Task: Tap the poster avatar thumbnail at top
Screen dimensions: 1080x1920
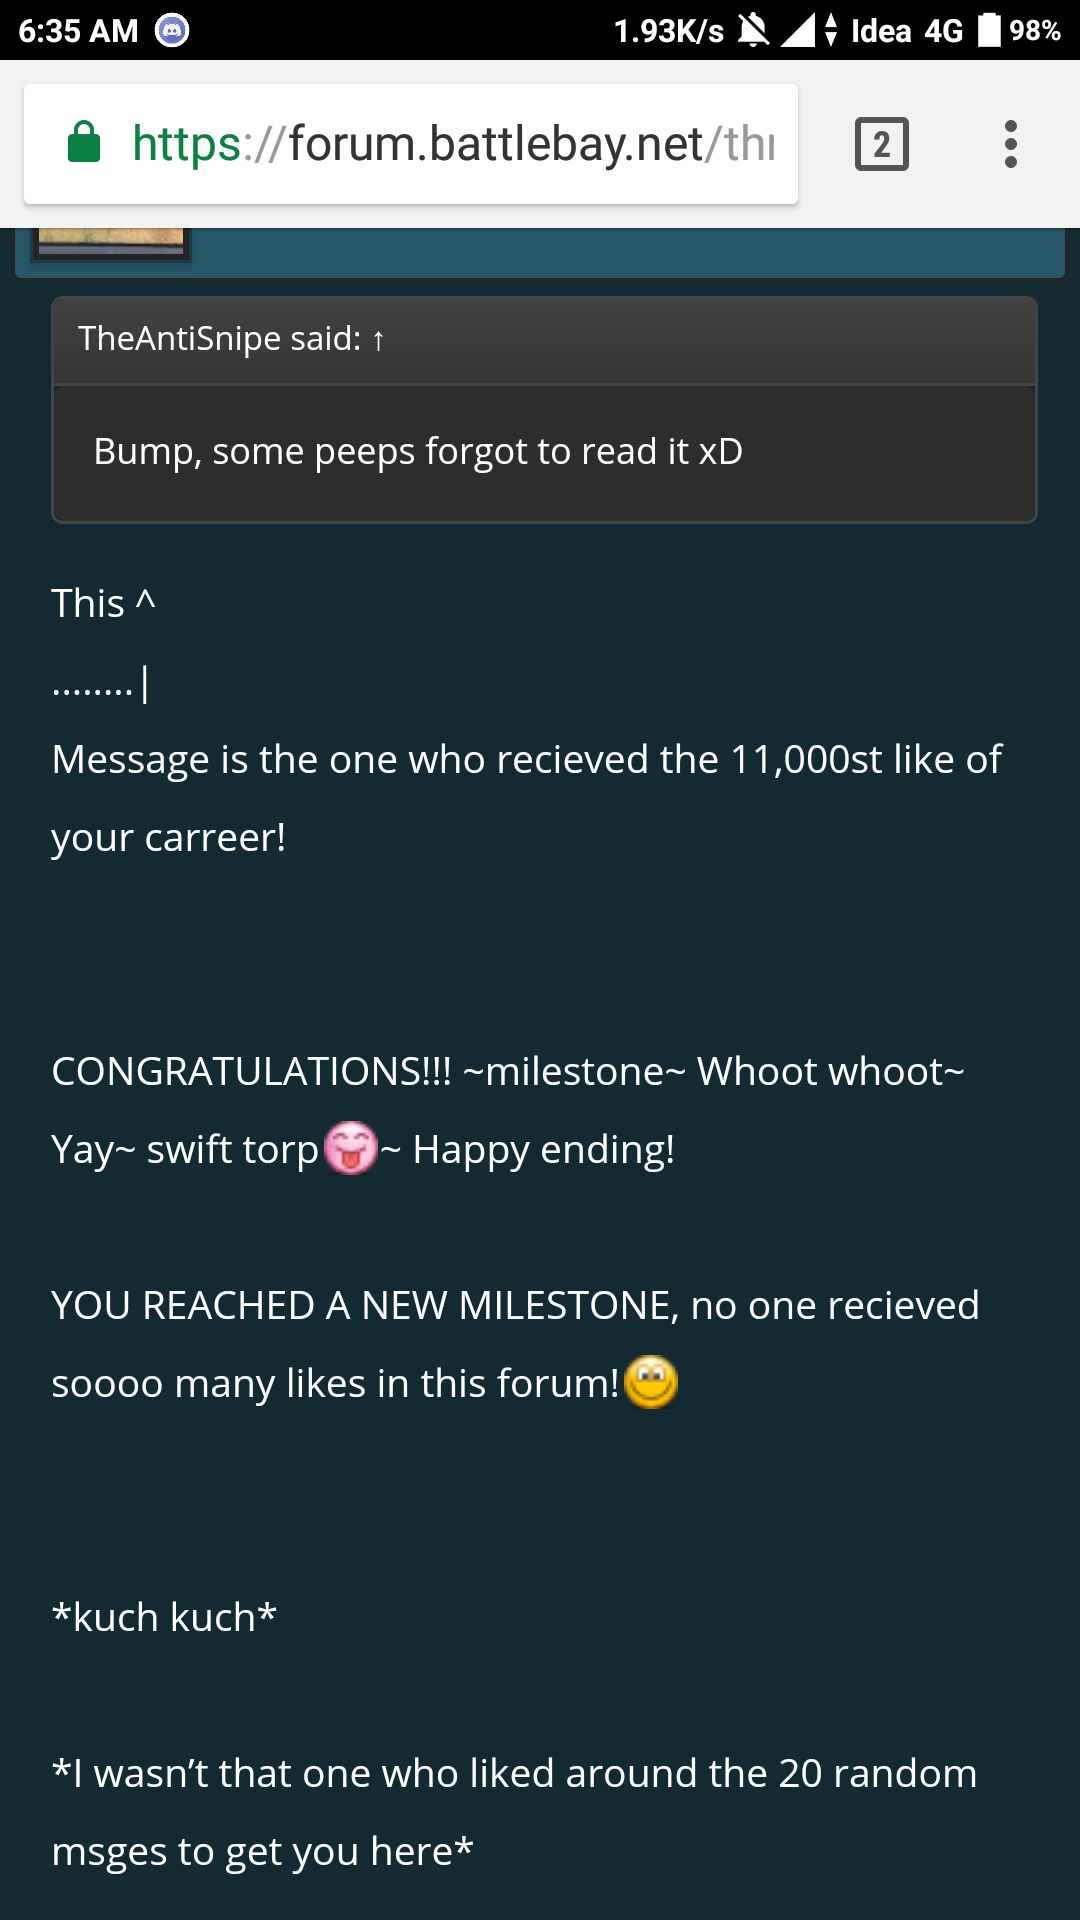Action: 110,242
